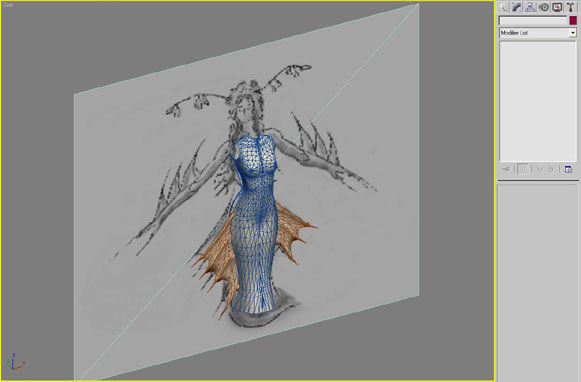Switch to the Display panel tab
Viewport: 581px width, 382px height.
557,7
